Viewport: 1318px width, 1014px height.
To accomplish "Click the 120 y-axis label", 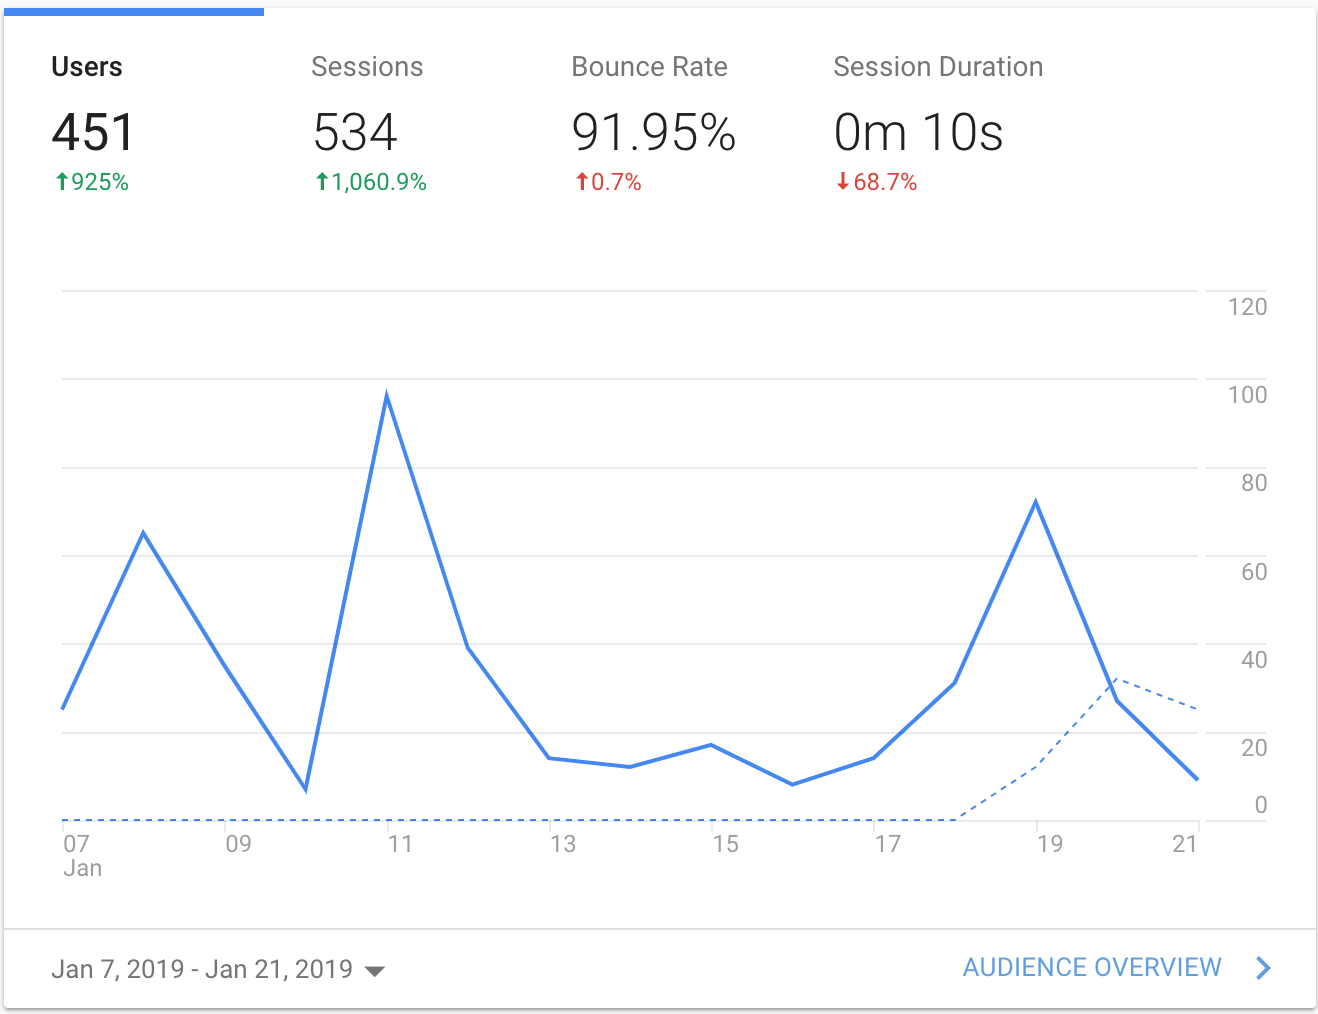I will click(x=1247, y=307).
